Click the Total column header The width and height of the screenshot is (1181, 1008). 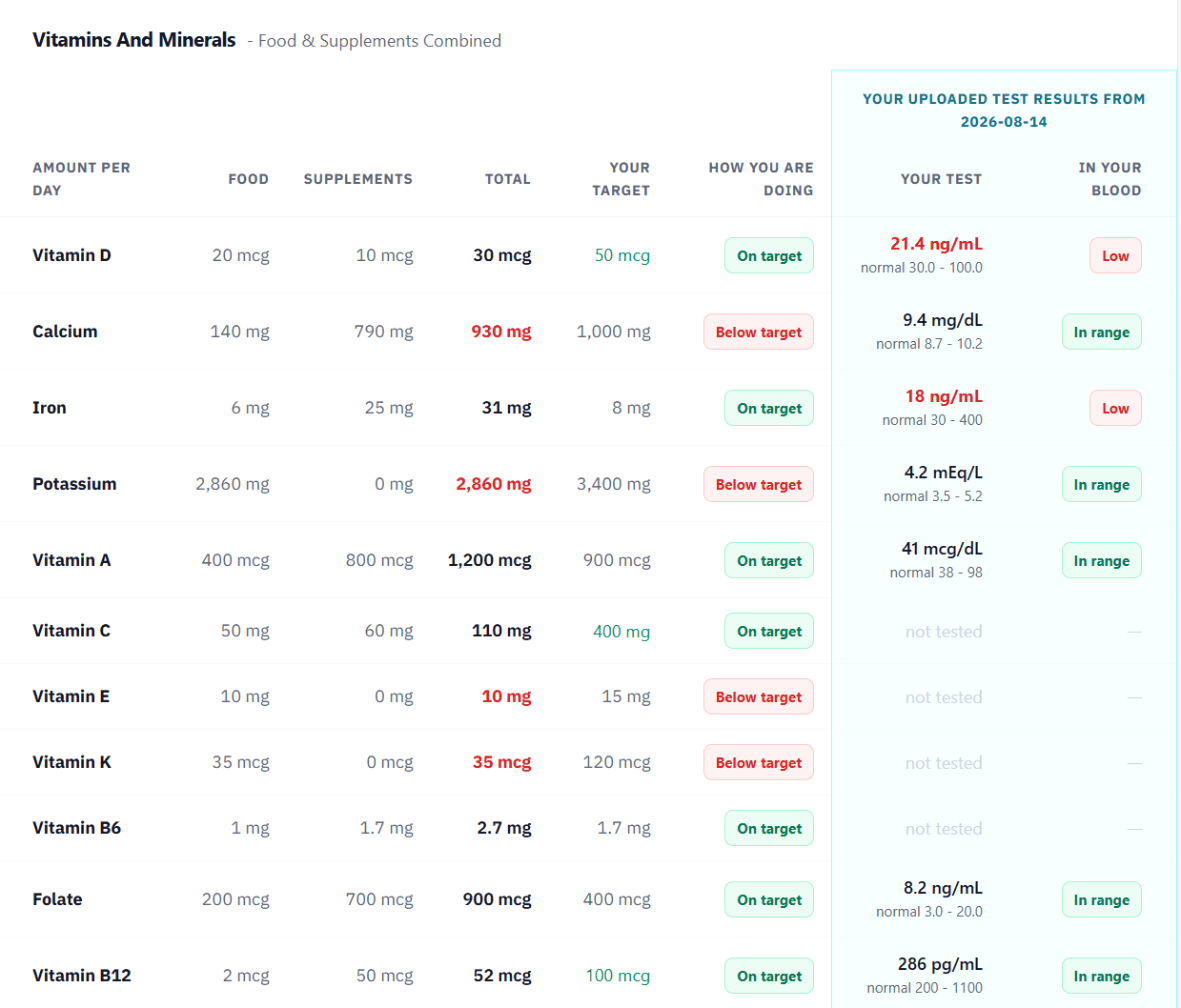pos(508,179)
